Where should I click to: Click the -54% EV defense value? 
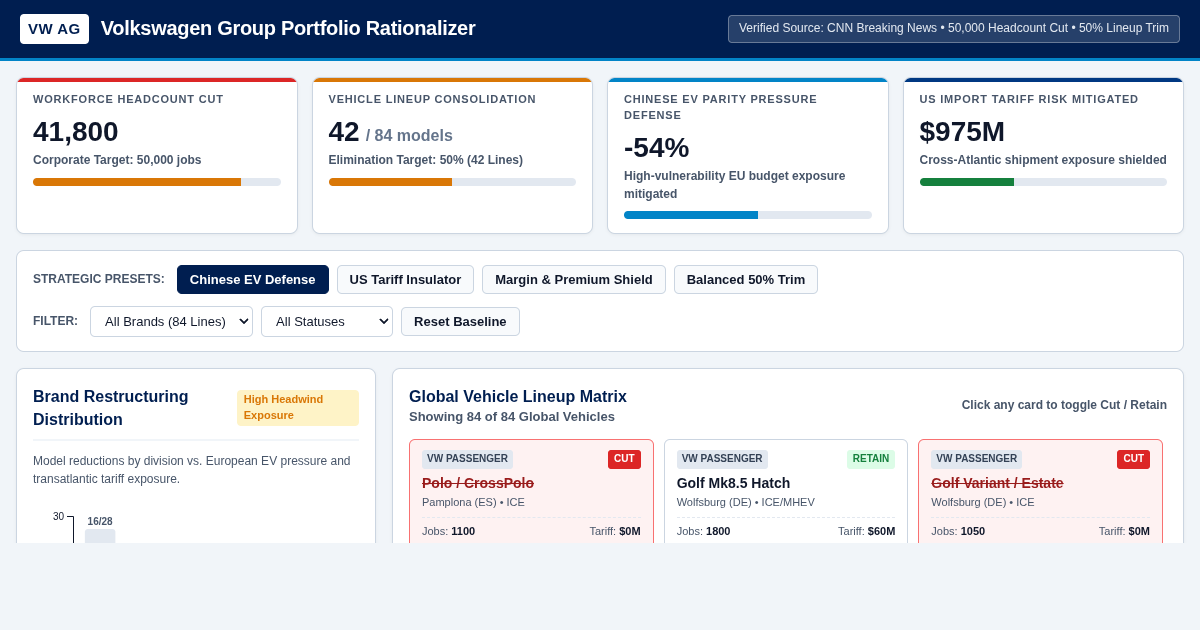(657, 147)
